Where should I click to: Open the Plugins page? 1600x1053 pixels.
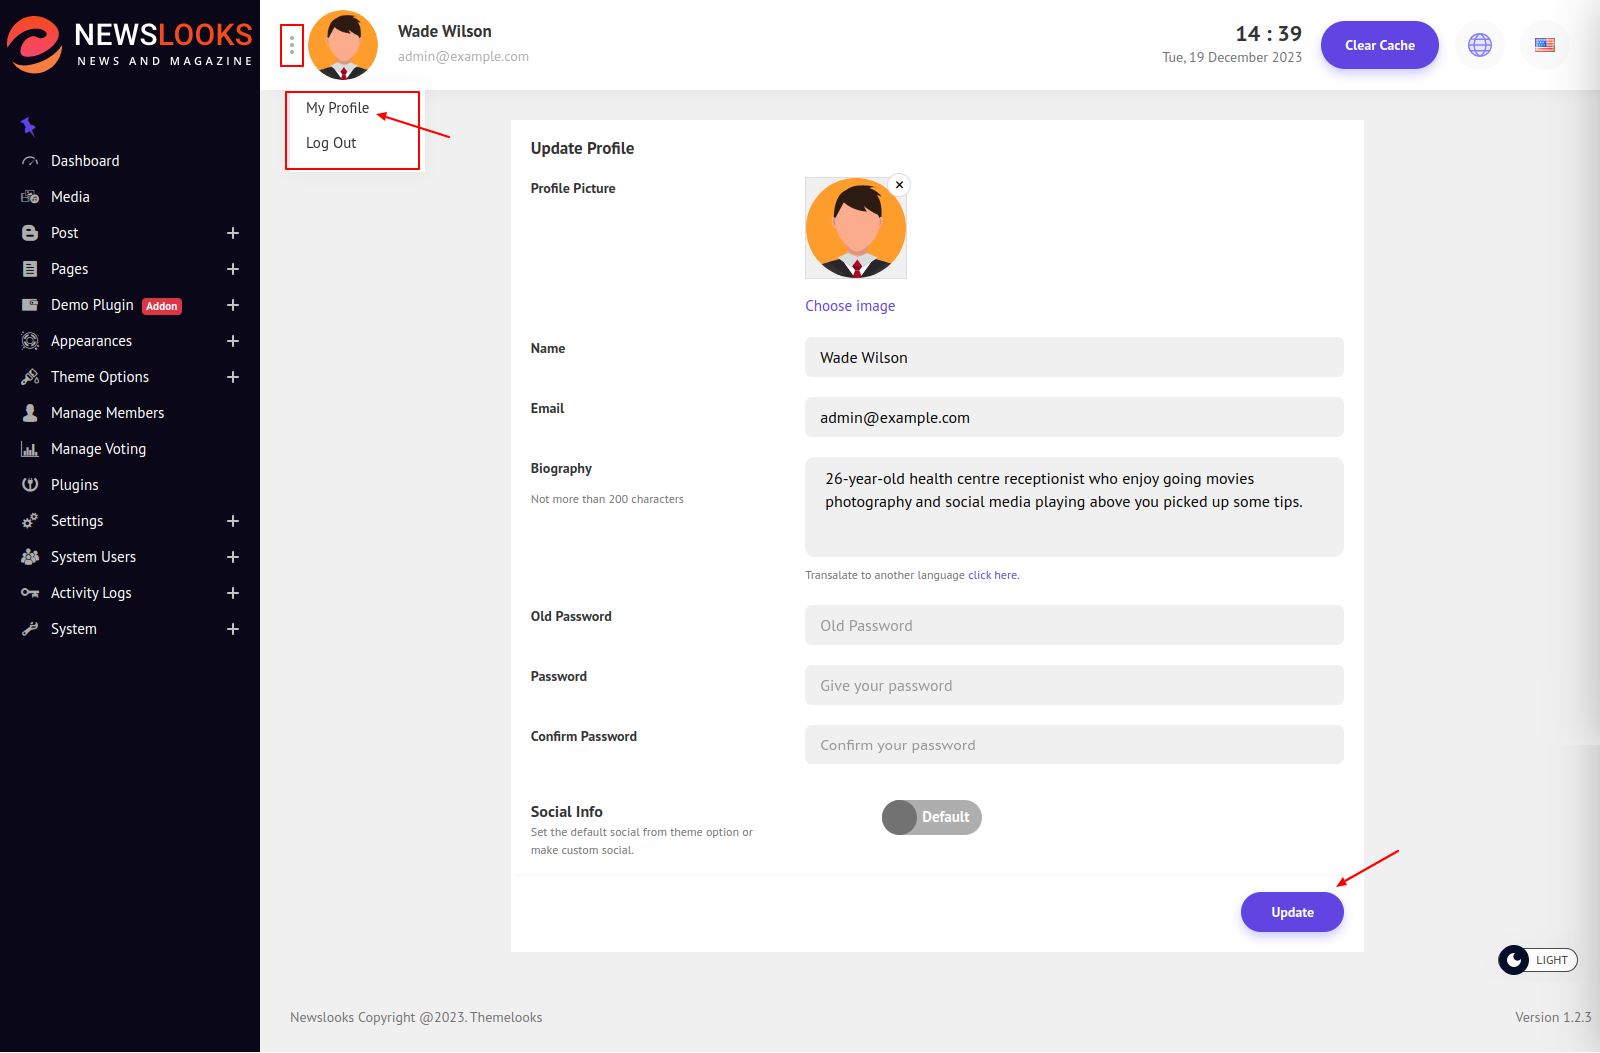[74, 485]
